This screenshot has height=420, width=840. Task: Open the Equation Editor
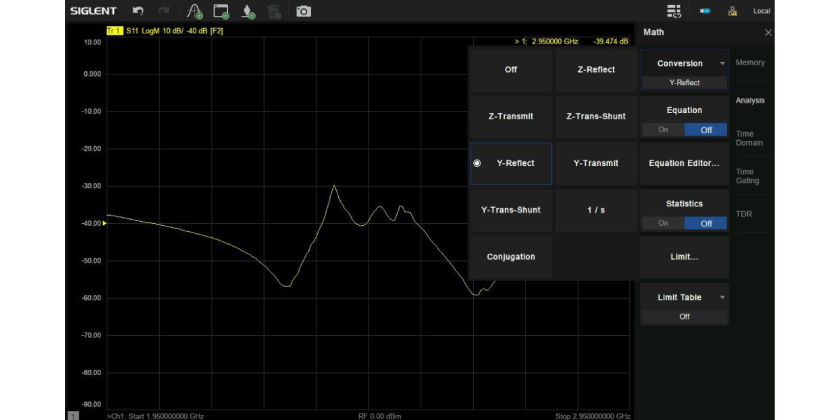[684, 163]
